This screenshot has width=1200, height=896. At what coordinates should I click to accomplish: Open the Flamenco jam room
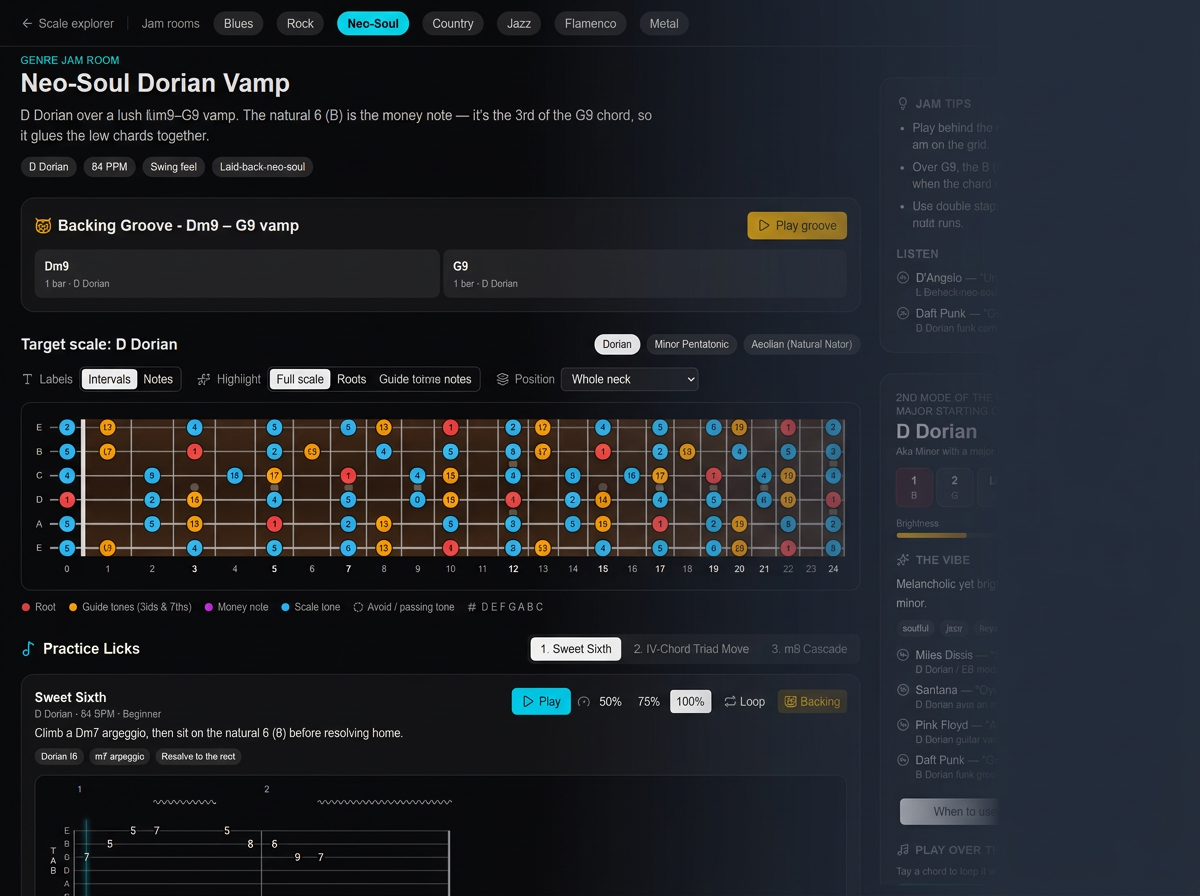coord(590,23)
